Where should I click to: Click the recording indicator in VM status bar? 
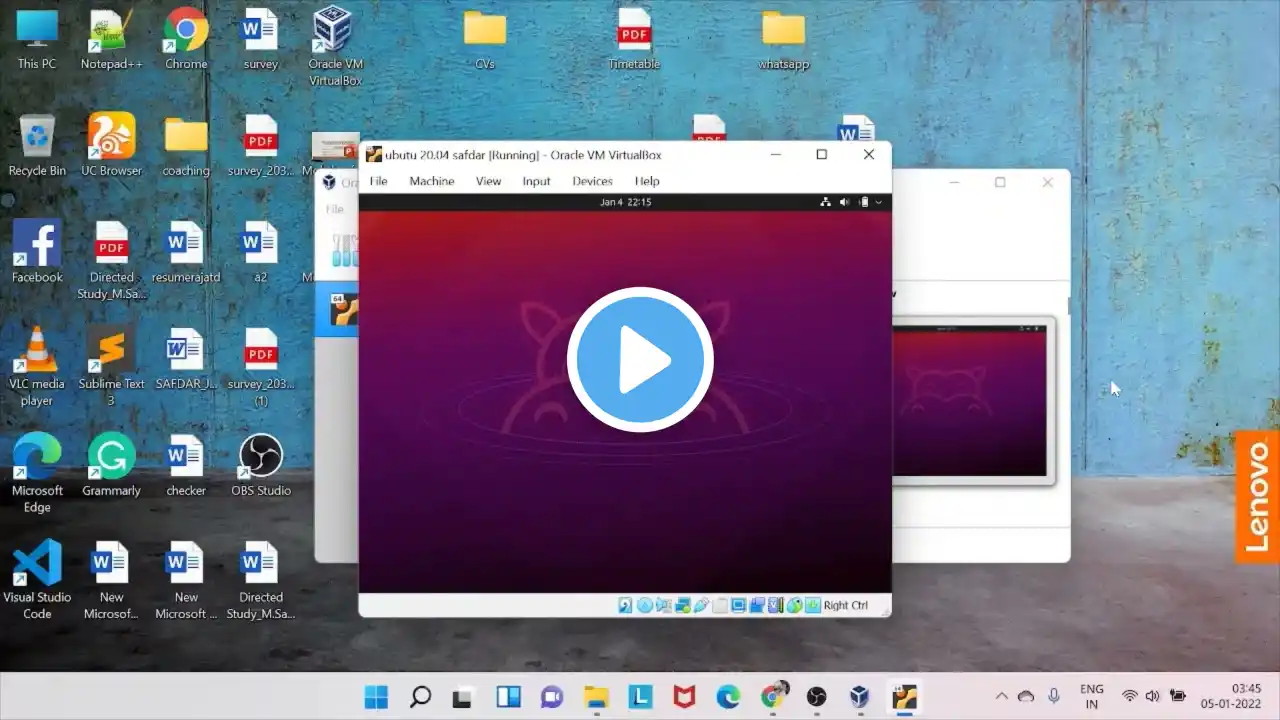pos(757,605)
